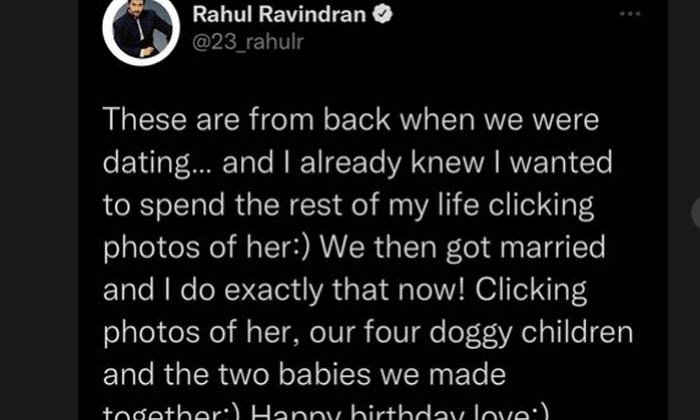The image size is (700, 420).
Task: Click the verified badge beside Rahul Ravindran
Action: click(383, 15)
